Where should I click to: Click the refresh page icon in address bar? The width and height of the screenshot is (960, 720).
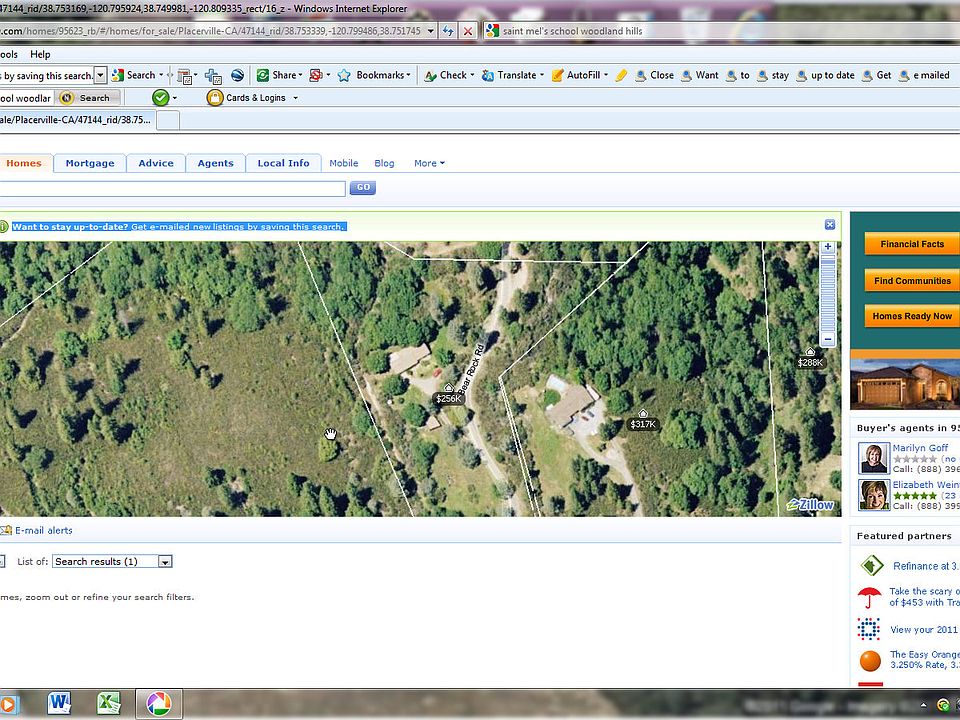coord(448,31)
